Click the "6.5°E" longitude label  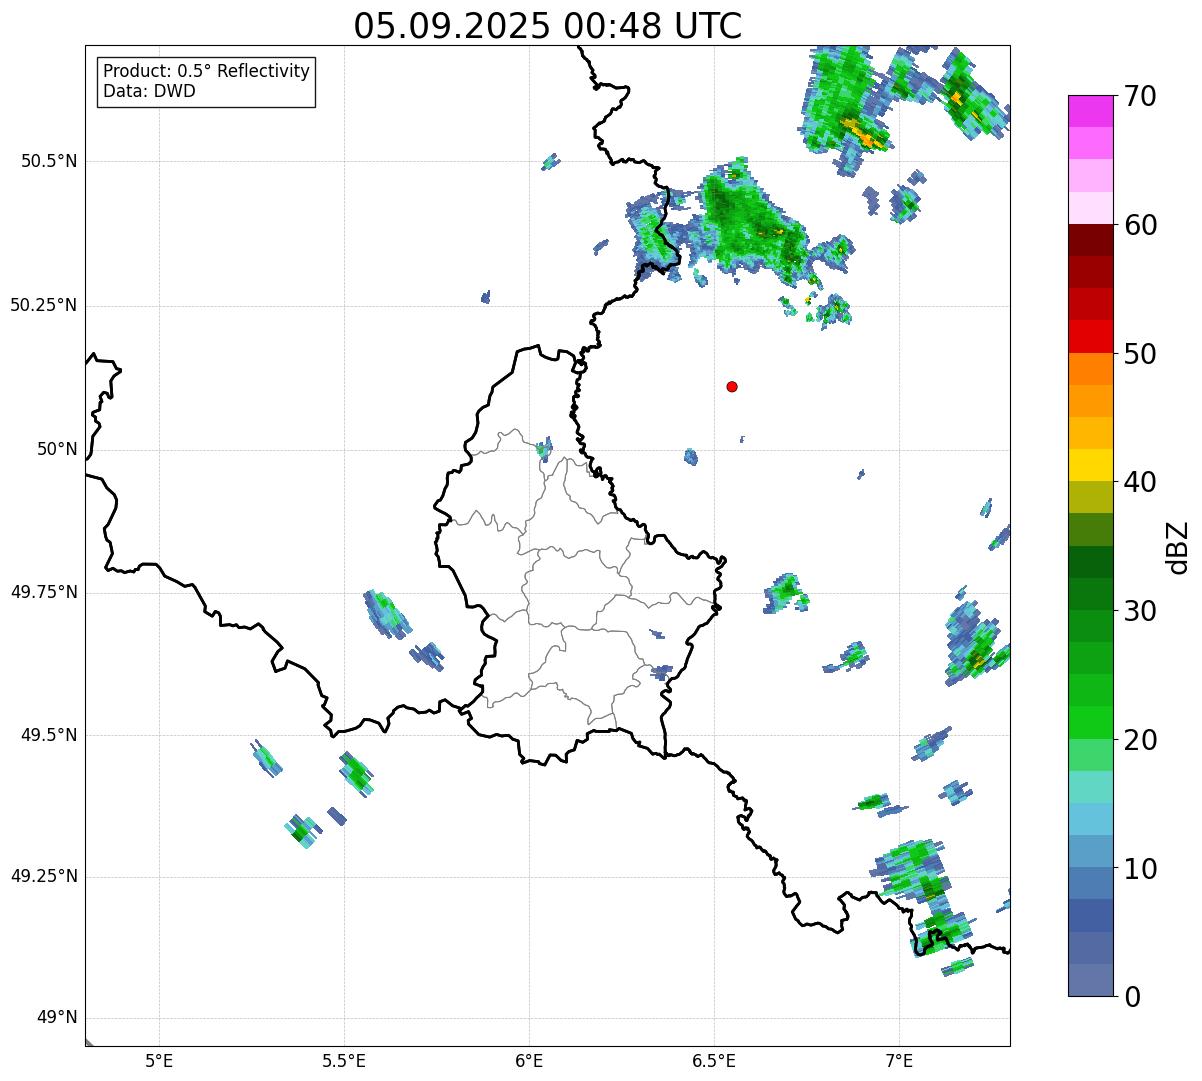point(714,1060)
